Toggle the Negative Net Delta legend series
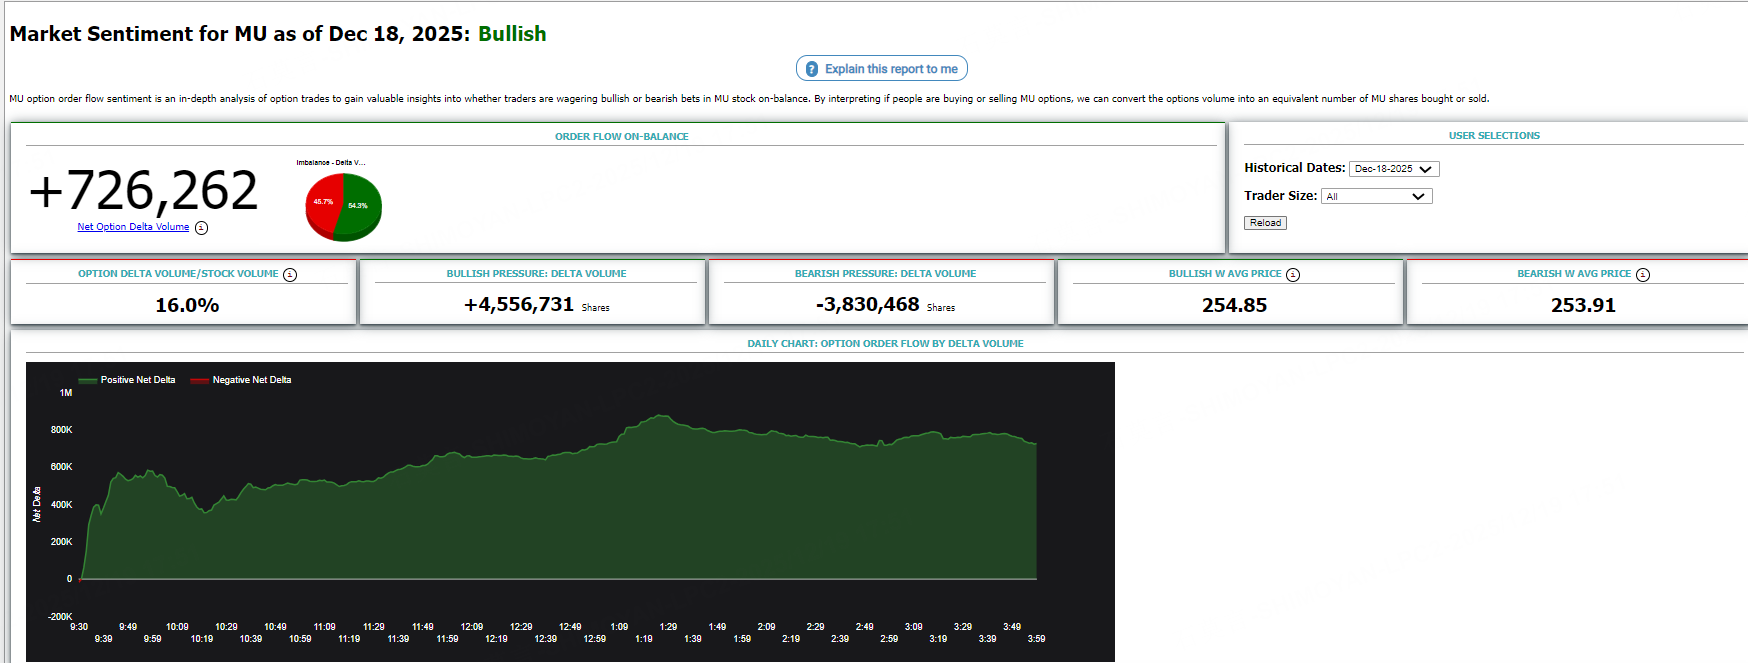Image resolution: width=1748 pixels, height=663 pixels. coord(240,380)
